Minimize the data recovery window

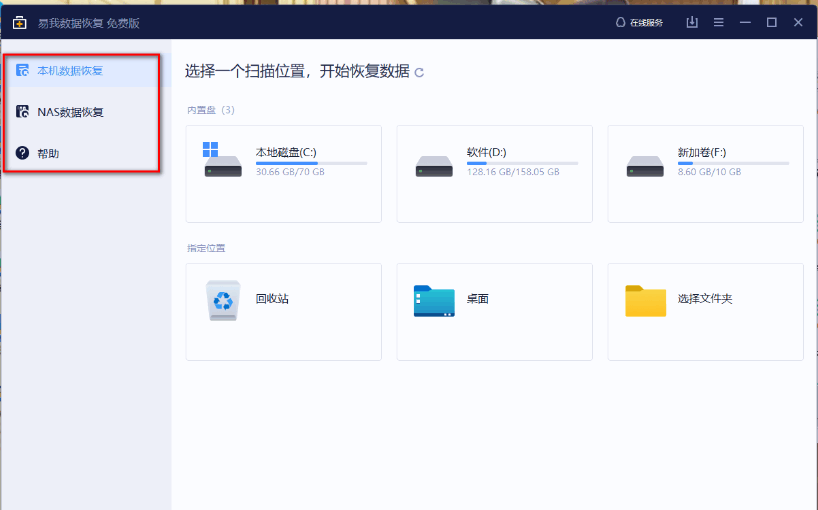pos(745,22)
